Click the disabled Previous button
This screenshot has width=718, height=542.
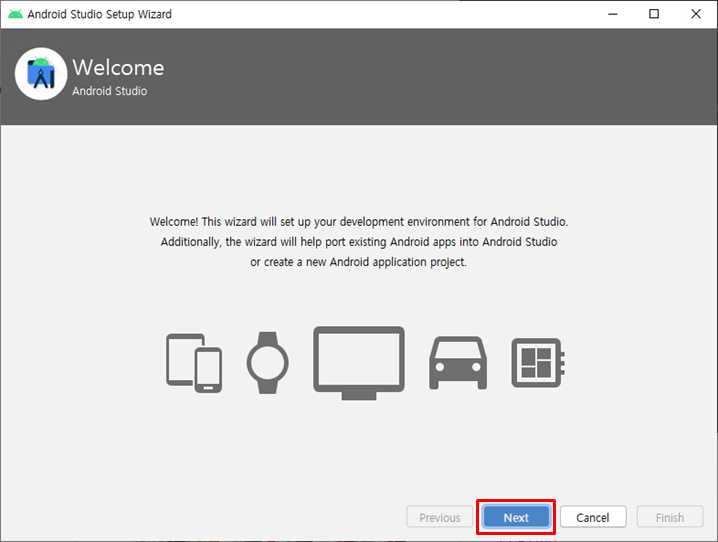point(440,517)
